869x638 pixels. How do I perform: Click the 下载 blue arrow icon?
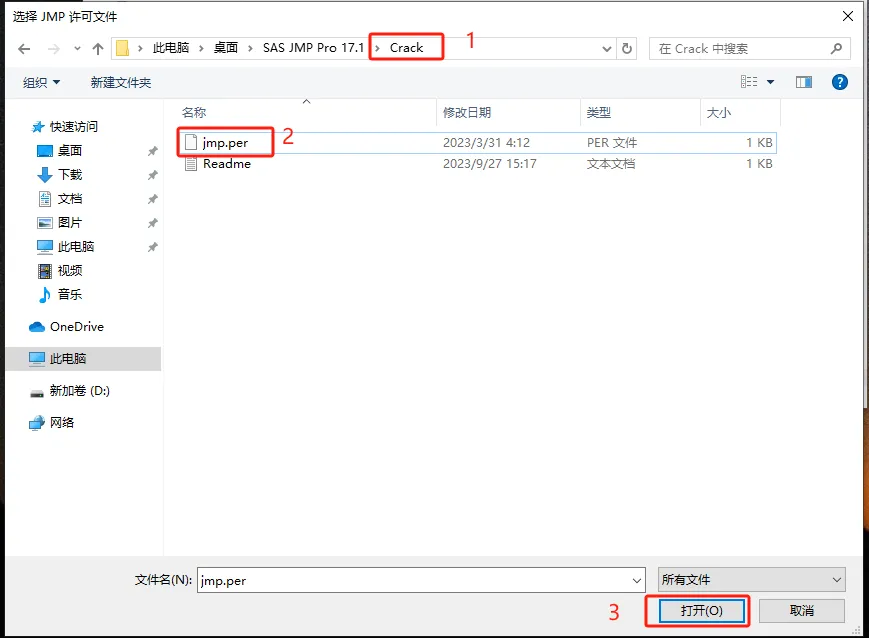pyautogui.click(x=45, y=175)
